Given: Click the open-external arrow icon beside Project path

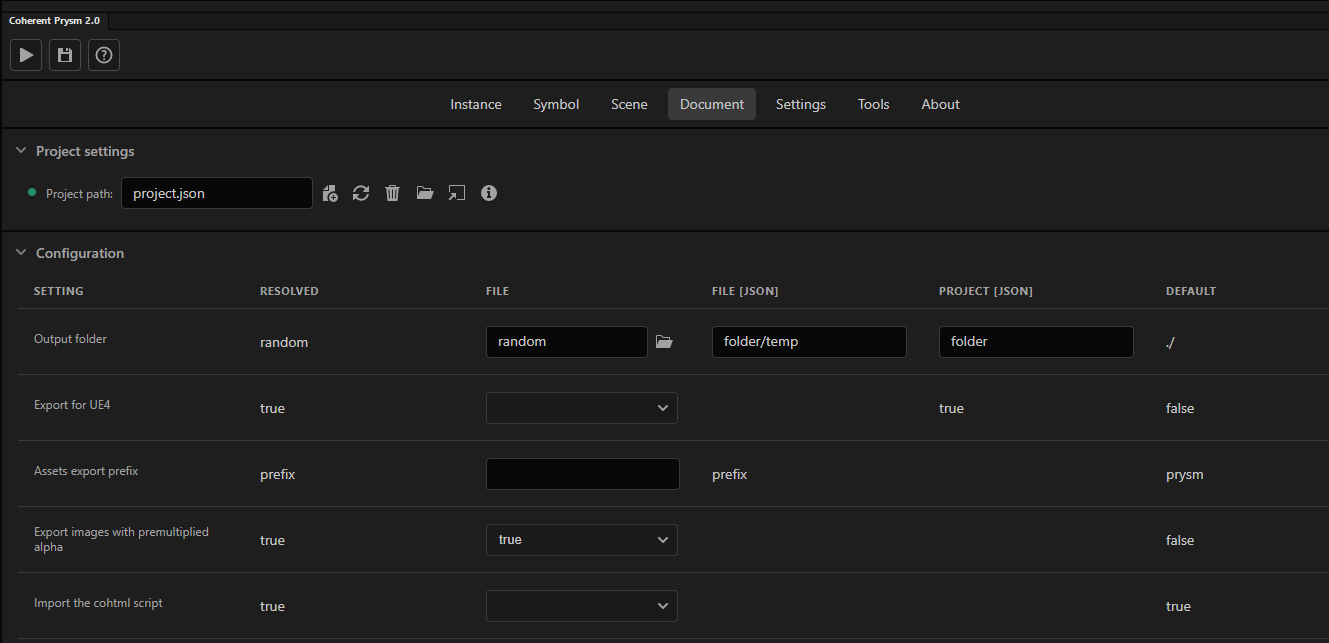Looking at the screenshot, I should point(457,193).
